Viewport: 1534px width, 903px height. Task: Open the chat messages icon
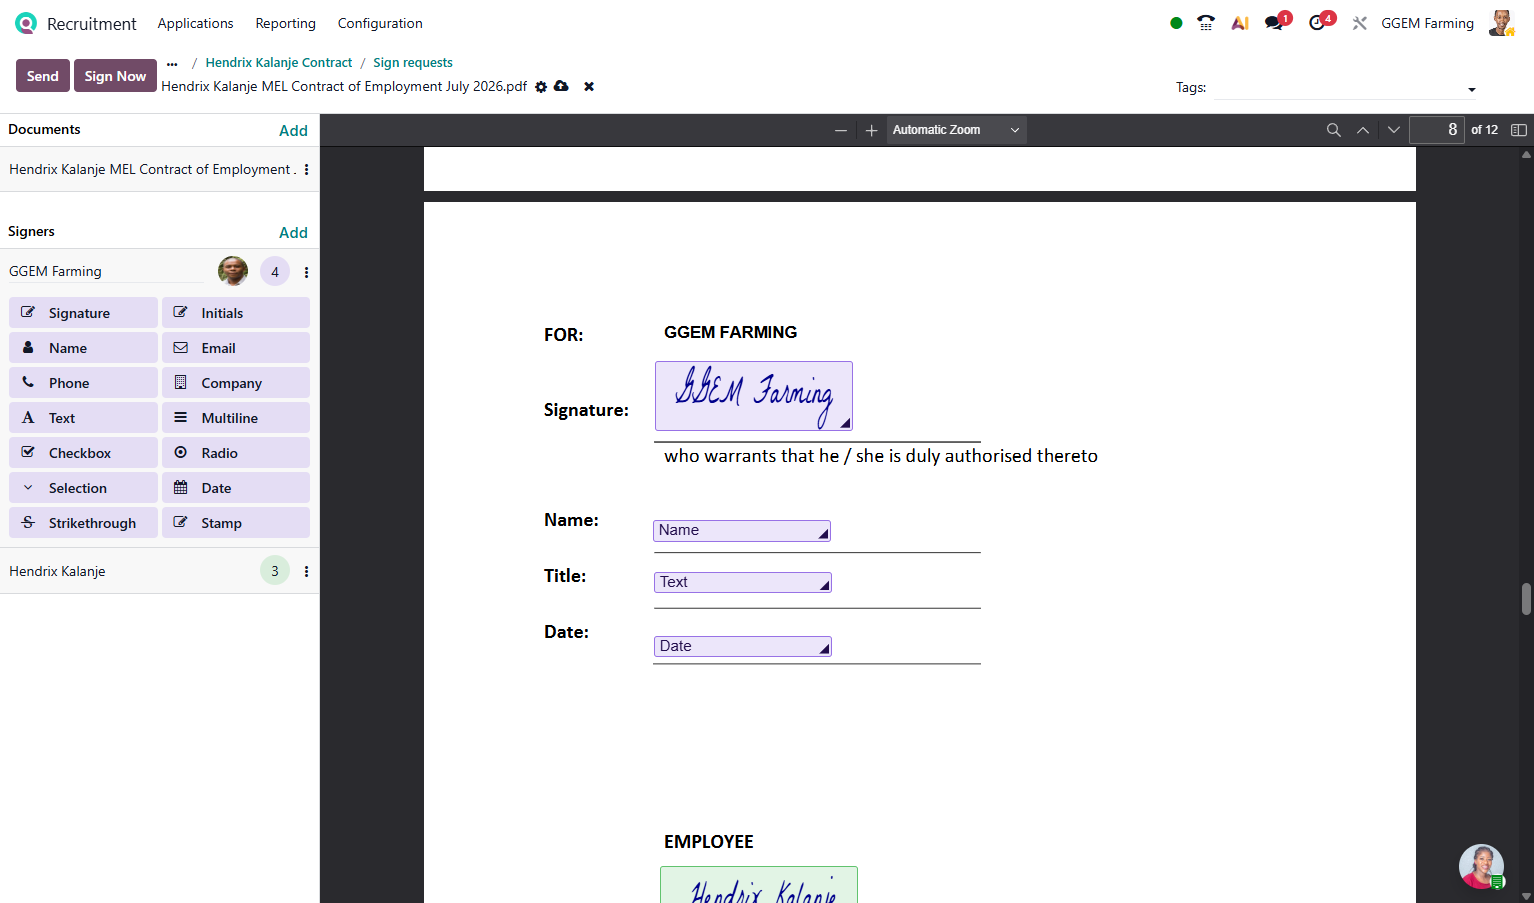point(1274,23)
